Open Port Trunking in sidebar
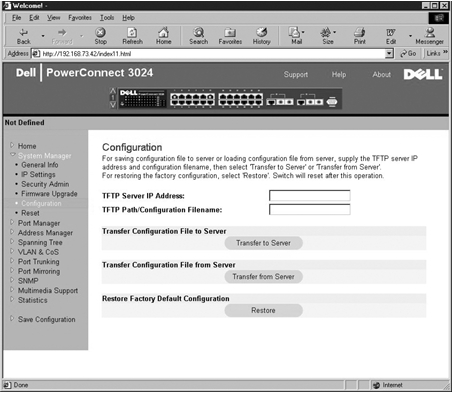Image resolution: width=462 pixels, height=402 pixels. (x=38, y=262)
